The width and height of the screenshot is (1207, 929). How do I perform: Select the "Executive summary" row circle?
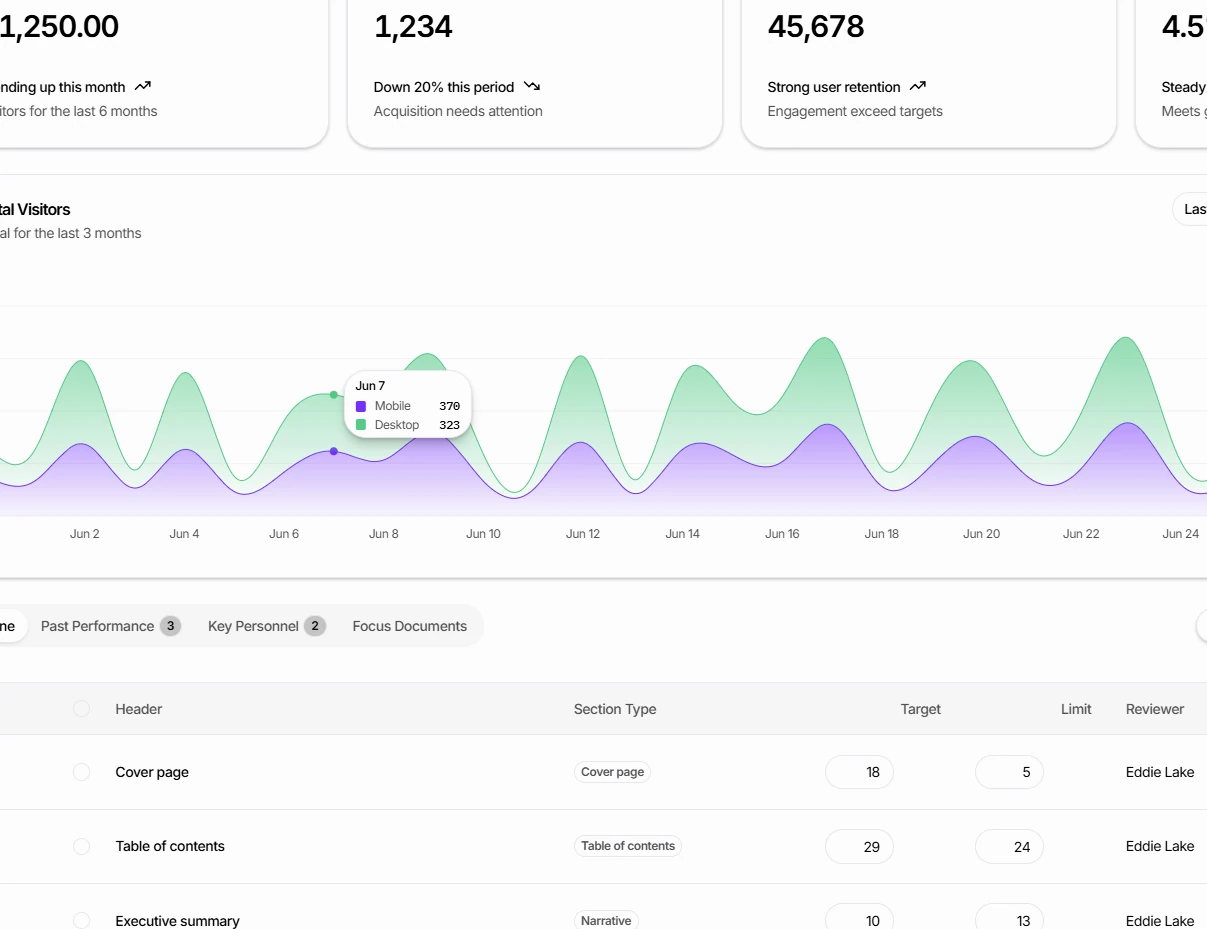pyautogui.click(x=81, y=919)
